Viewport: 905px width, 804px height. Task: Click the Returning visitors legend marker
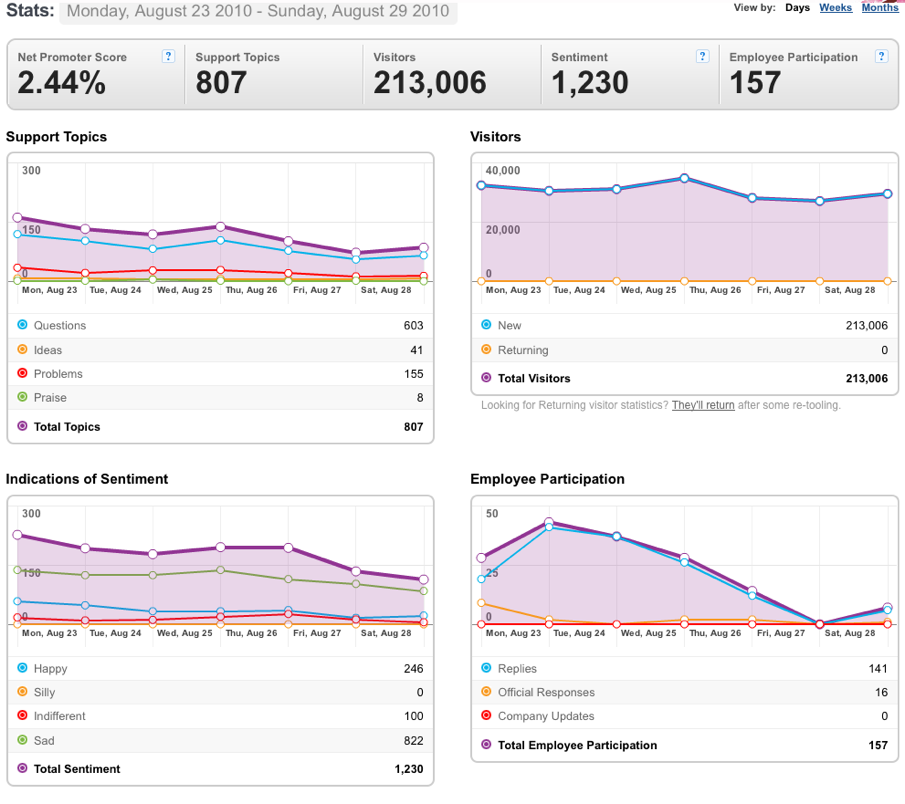487,349
